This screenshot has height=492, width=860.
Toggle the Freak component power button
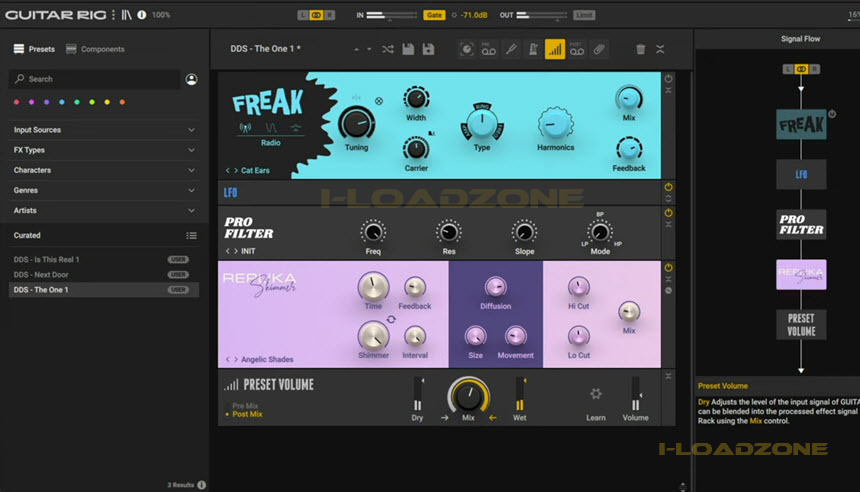pyautogui.click(x=668, y=78)
